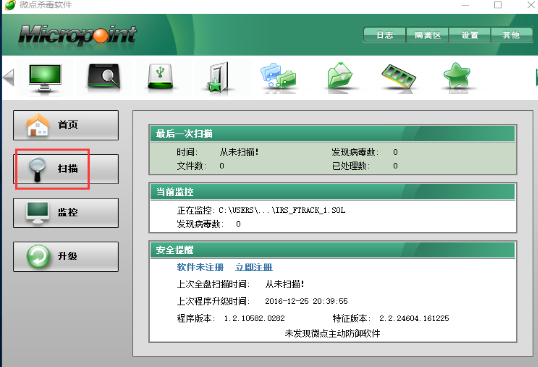Choose the USB drive scan icon
Screen dimensions: 538x367
[x=160, y=77]
